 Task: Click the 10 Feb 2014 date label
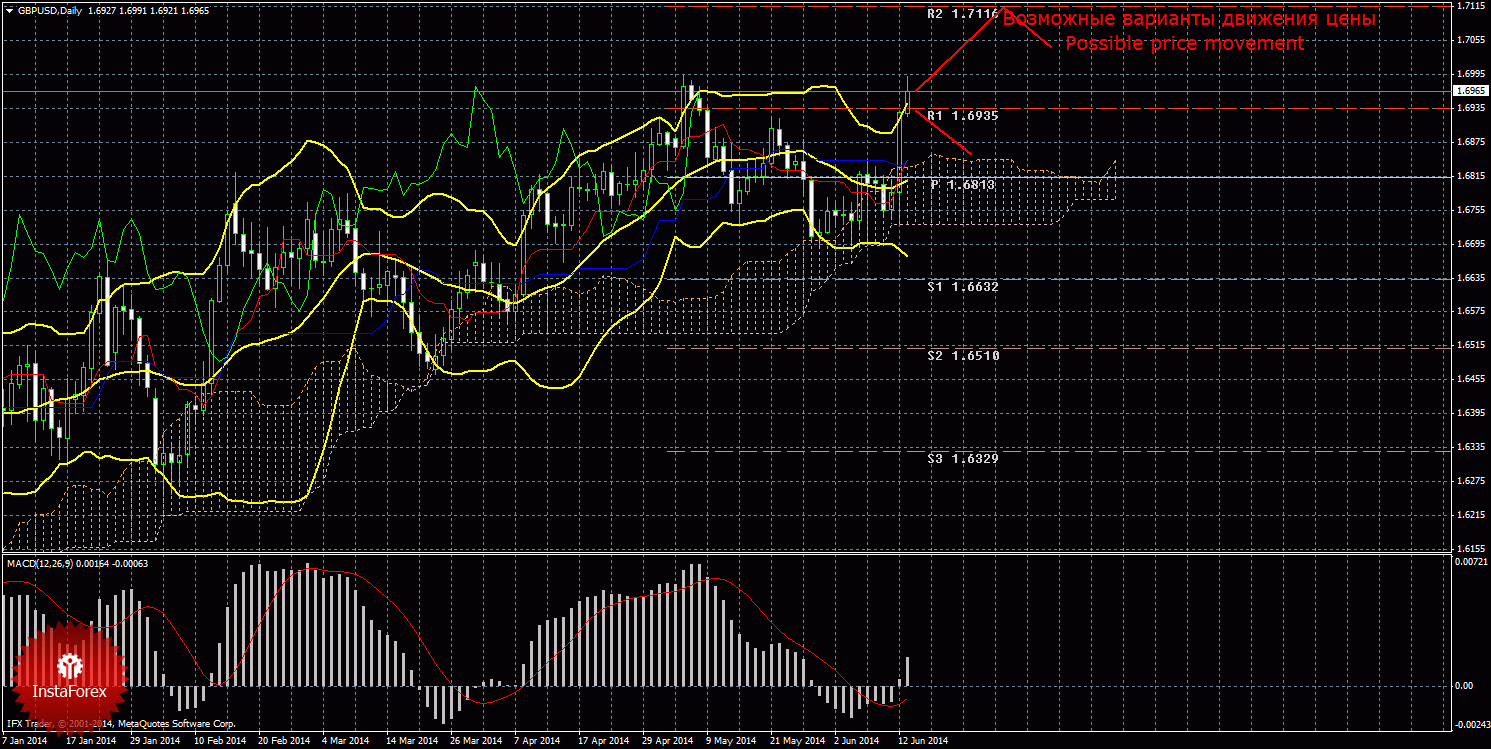click(221, 741)
